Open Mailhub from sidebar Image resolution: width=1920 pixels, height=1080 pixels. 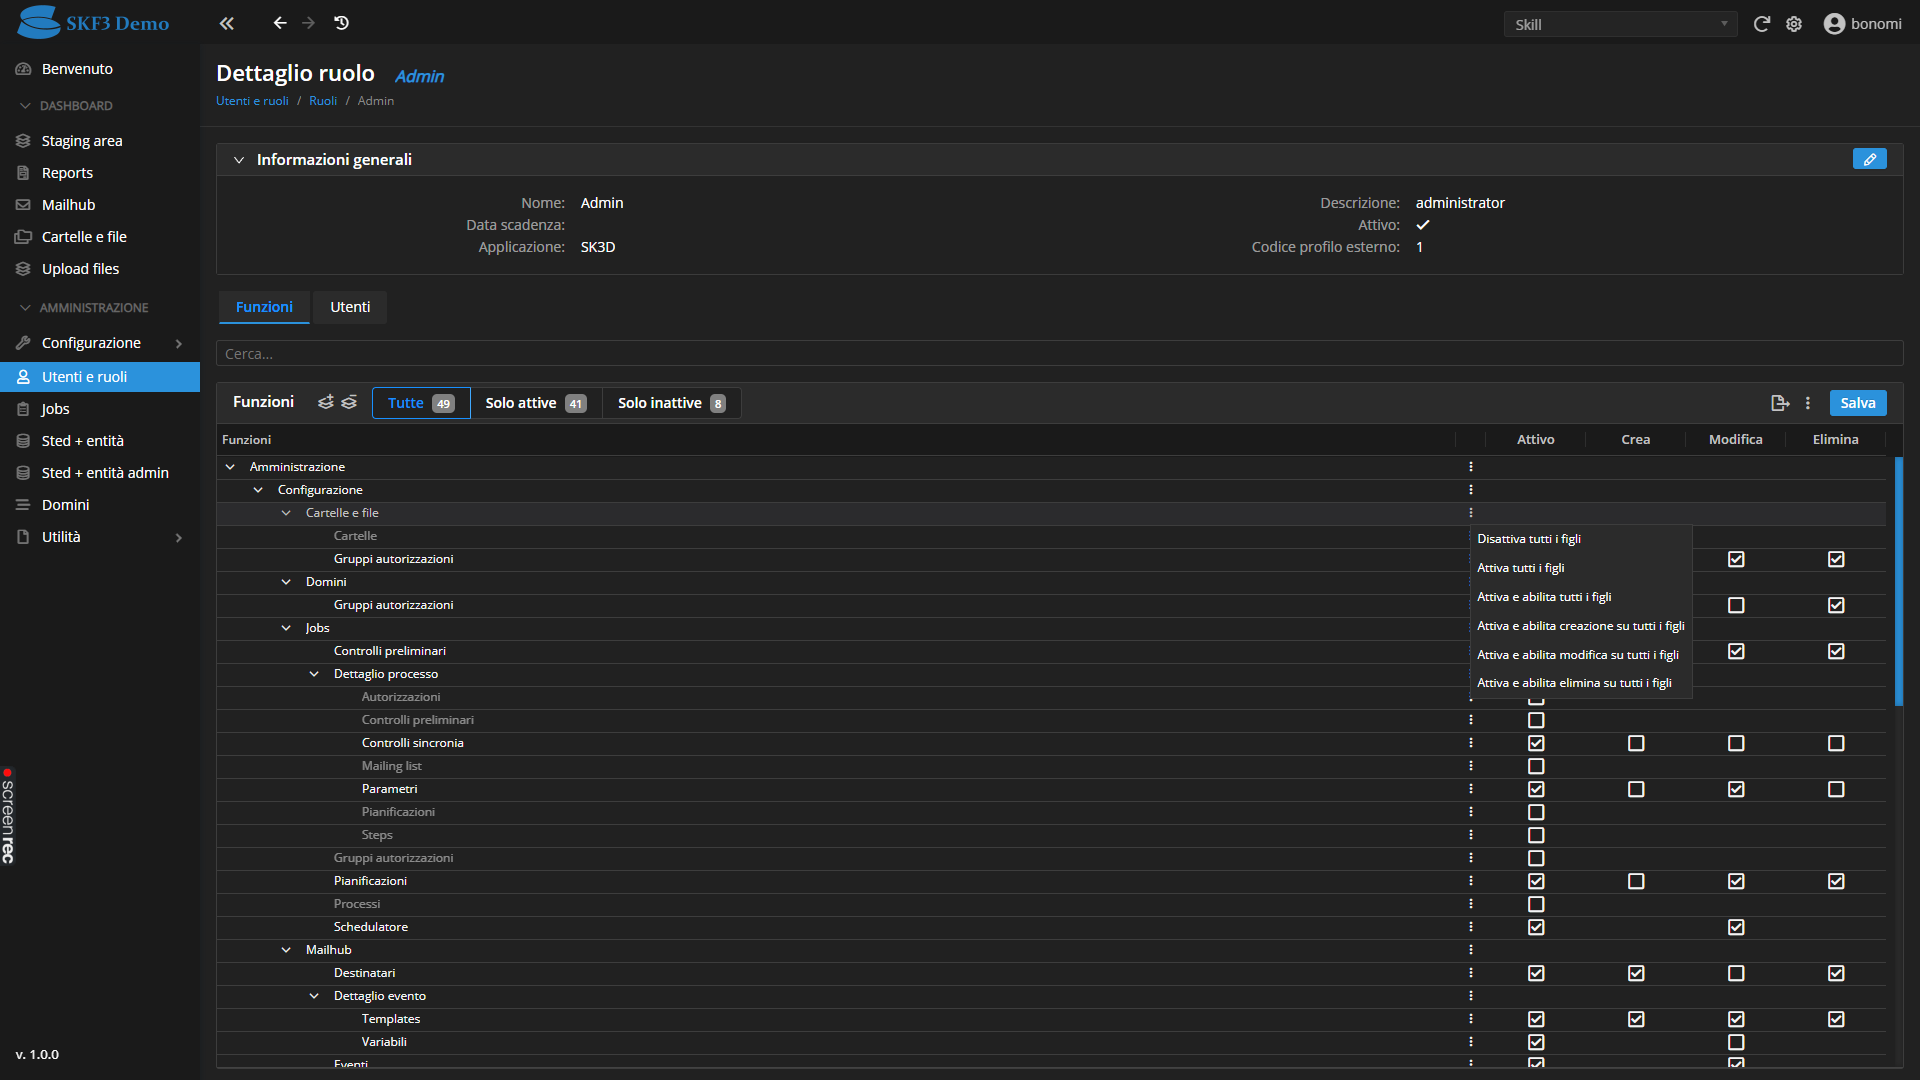100,205
